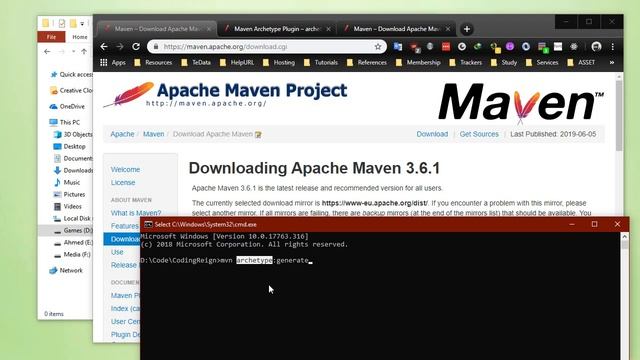Open the Home ribbon tab in Explorer
The image size is (640, 360).
(80, 37)
